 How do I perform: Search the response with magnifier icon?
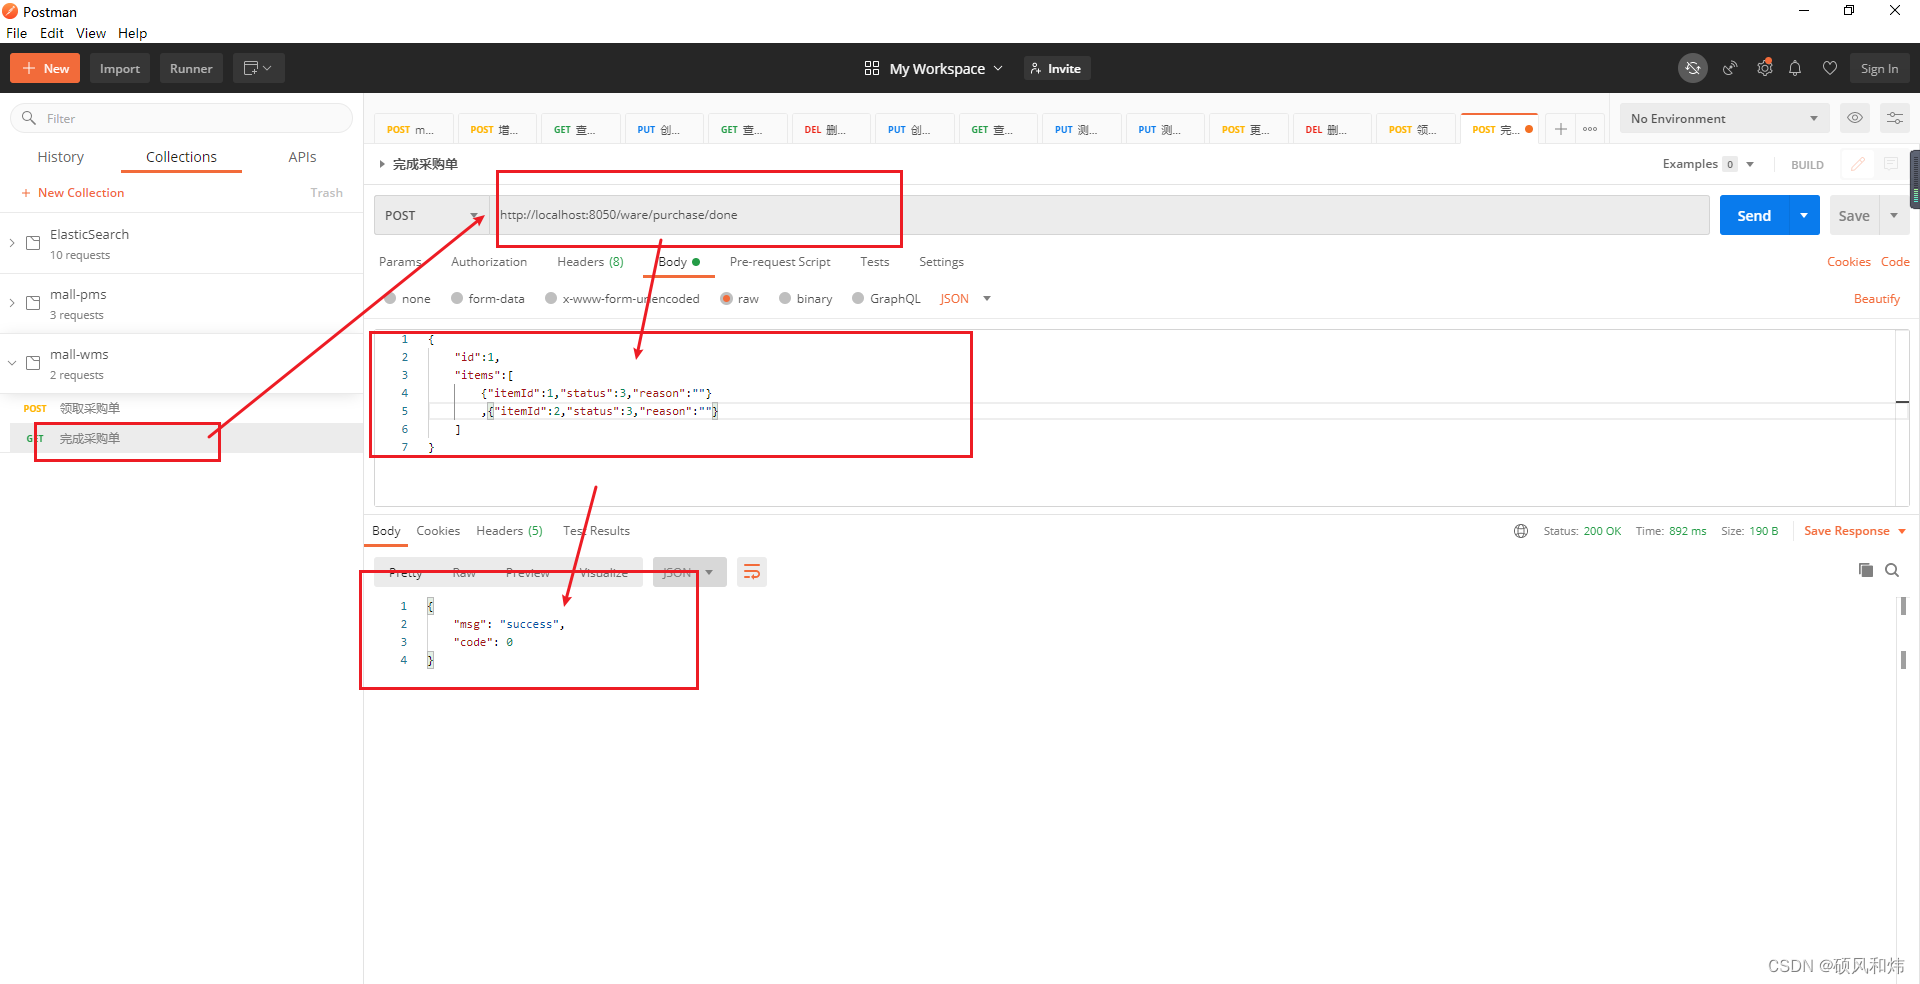coord(1892,570)
